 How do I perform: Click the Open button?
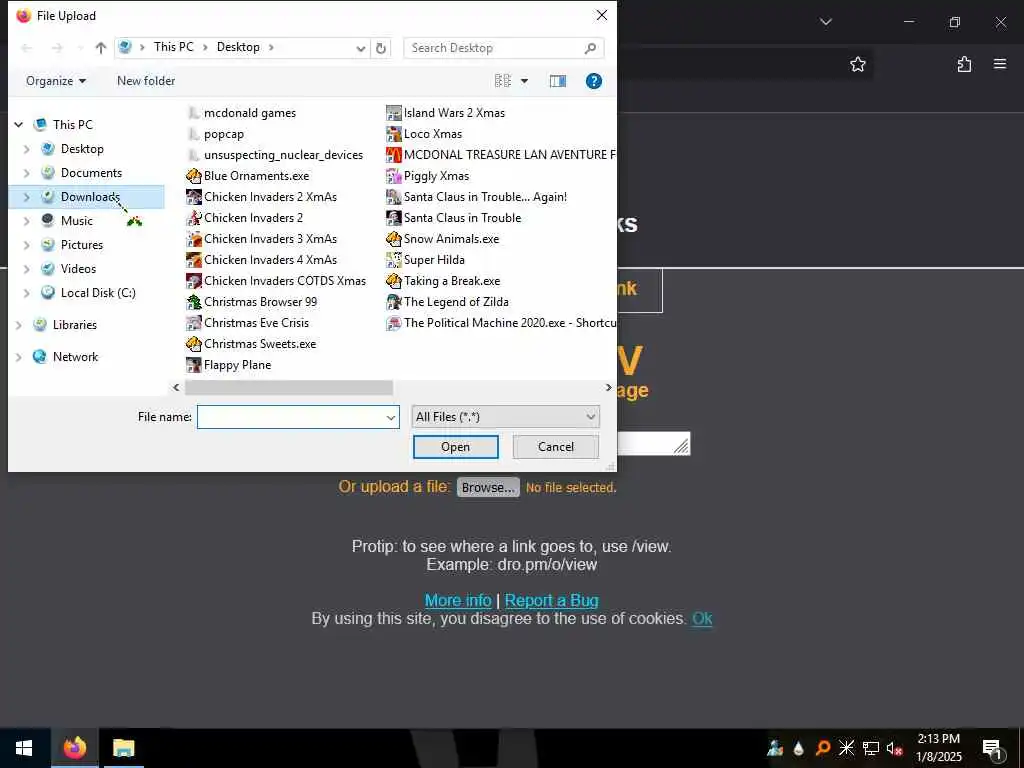[x=455, y=447]
